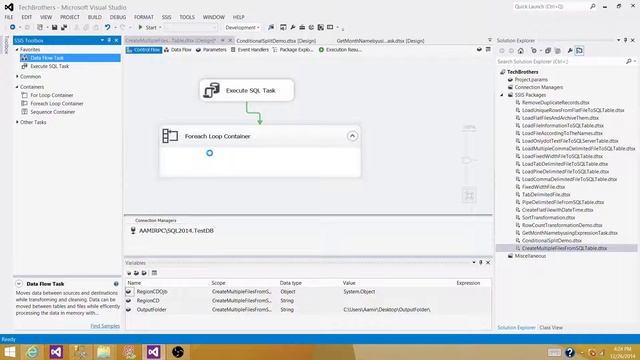Switch to GetMonthName package design tab

tap(380, 41)
